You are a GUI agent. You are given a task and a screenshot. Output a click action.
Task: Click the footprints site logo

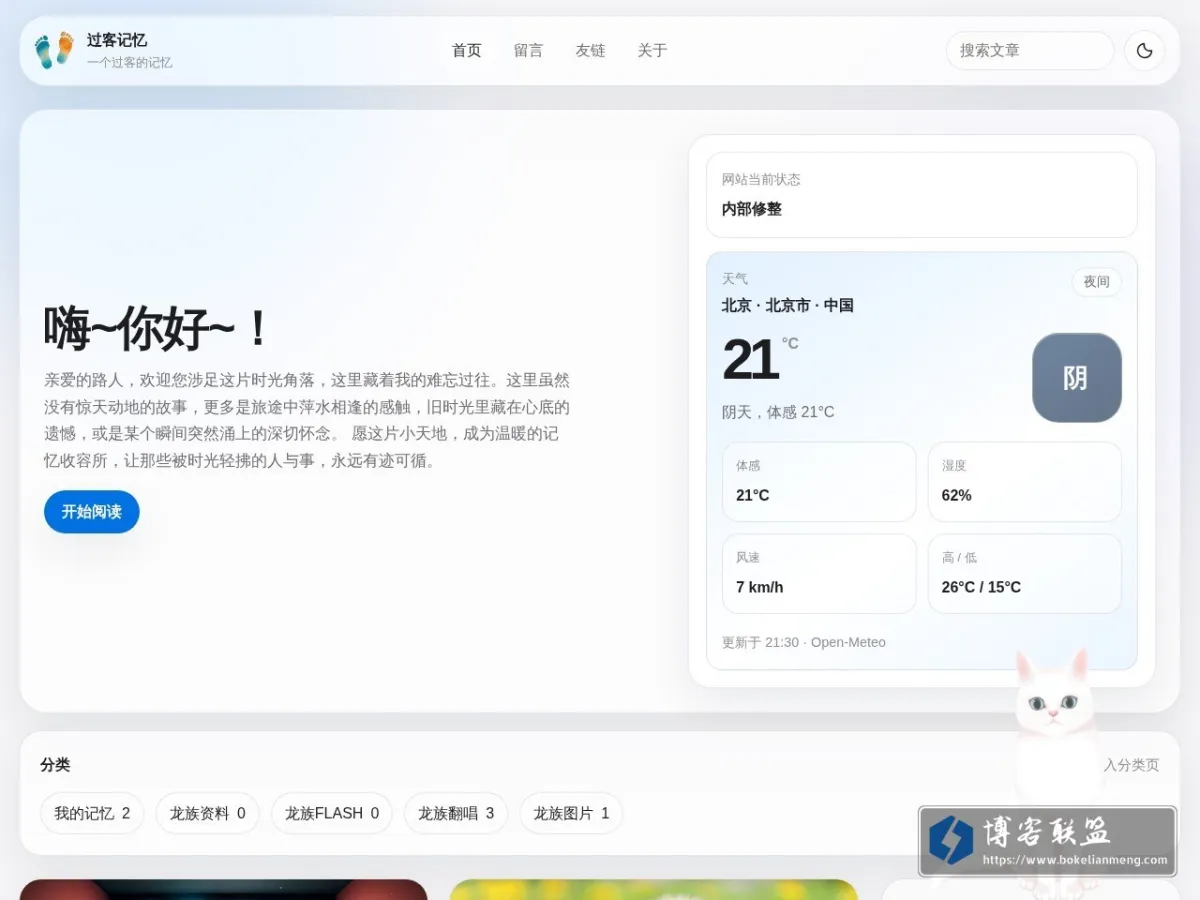click(54, 50)
